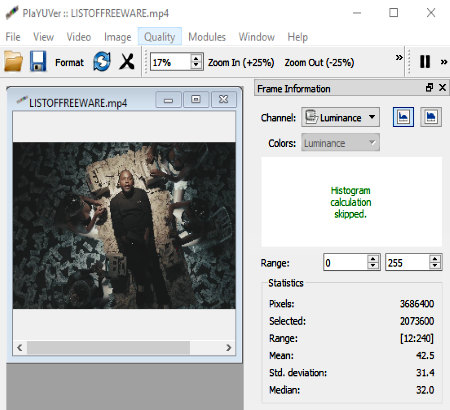The image size is (450, 410).
Task: Click the Range maximum field showing 255
Action: coord(407,263)
